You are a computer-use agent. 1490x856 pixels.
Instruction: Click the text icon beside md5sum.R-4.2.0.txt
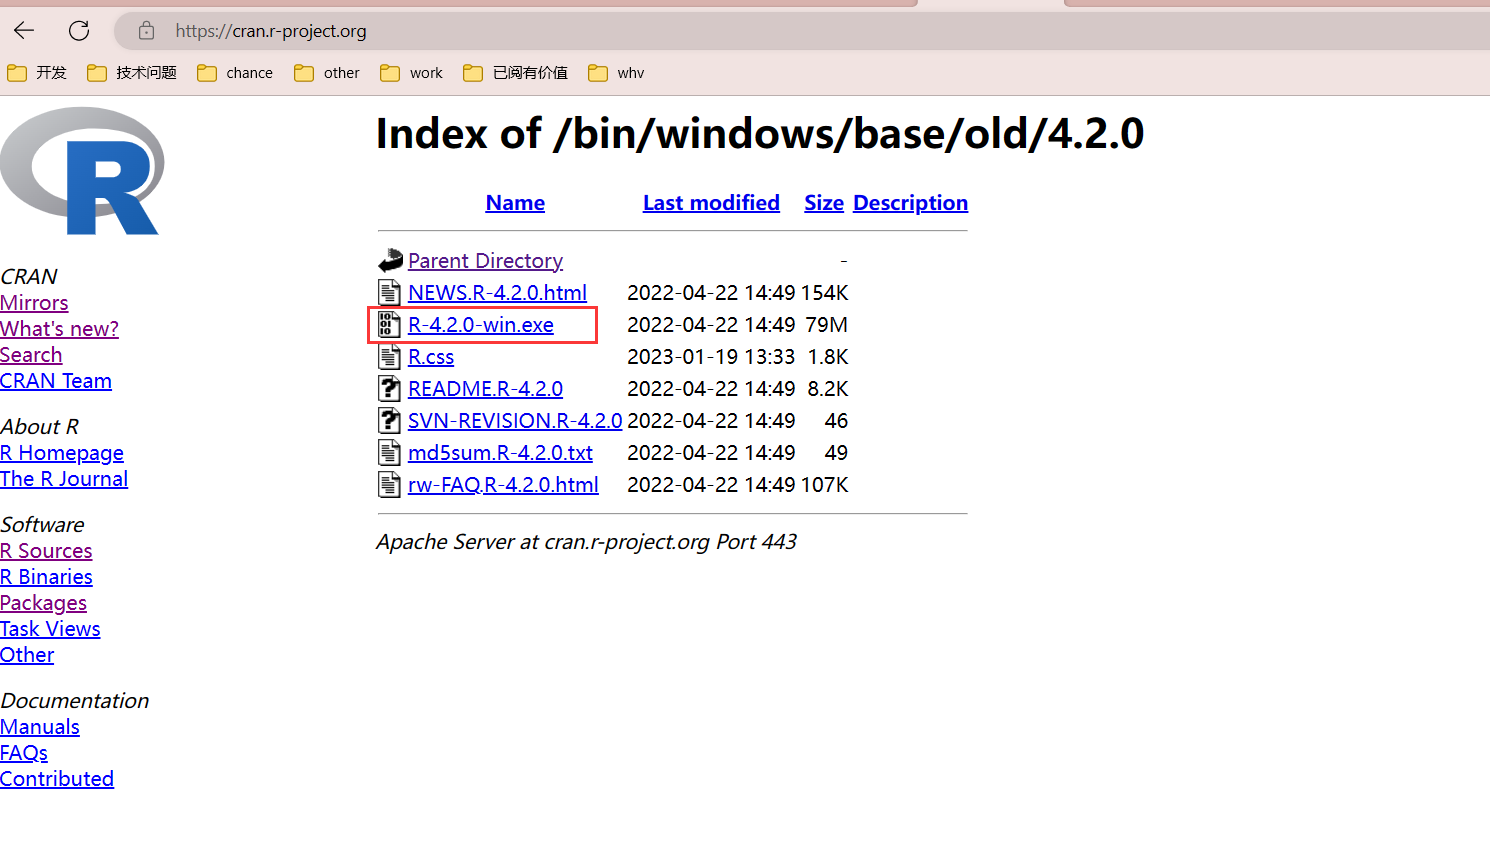[390, 452]
